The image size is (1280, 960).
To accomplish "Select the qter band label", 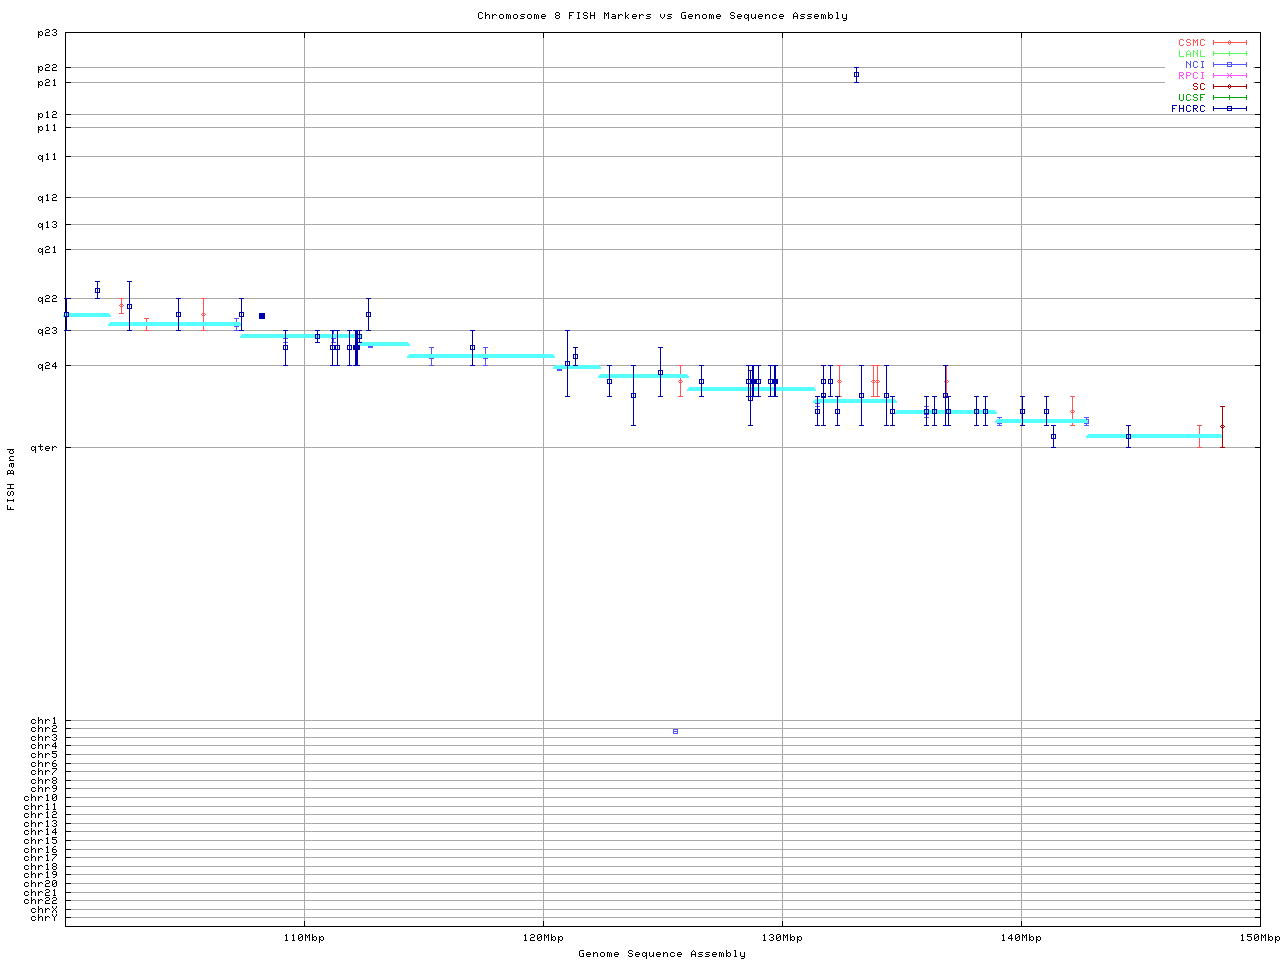I will click(x=45, y=447).
